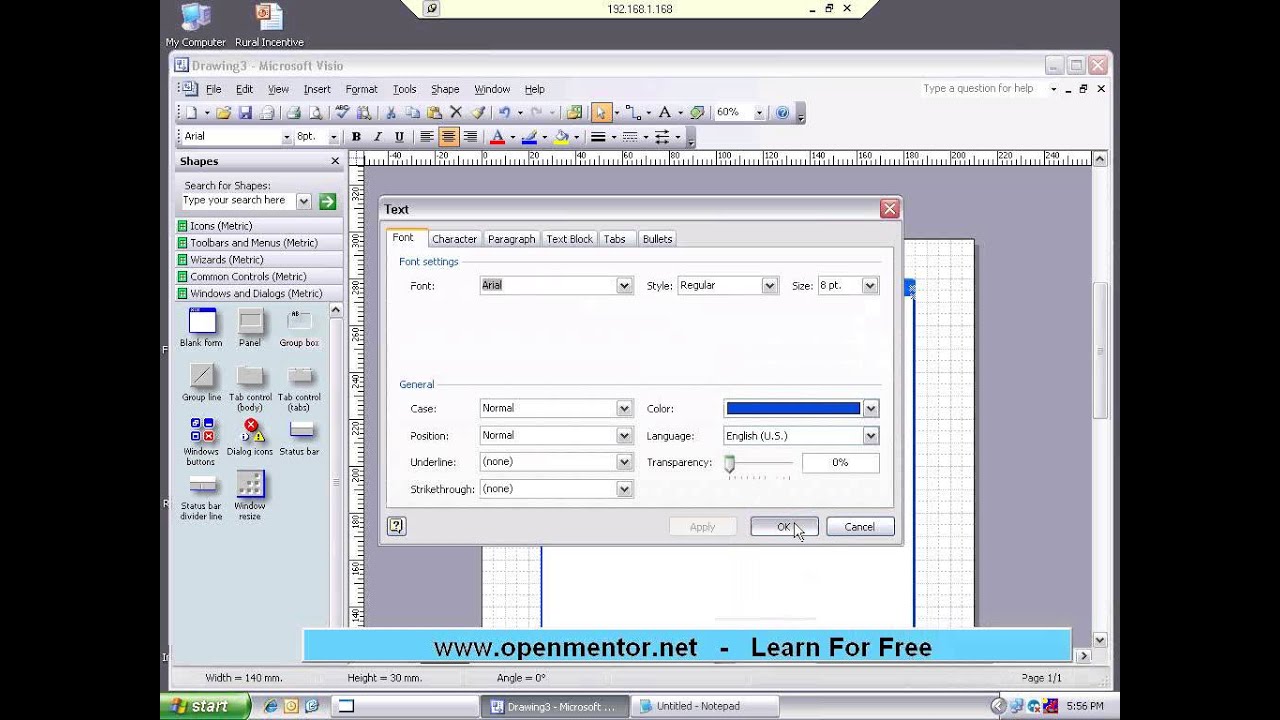Select the Connector tool
The height and width of the screenshot is (720, 1280).
click(633, 113)
